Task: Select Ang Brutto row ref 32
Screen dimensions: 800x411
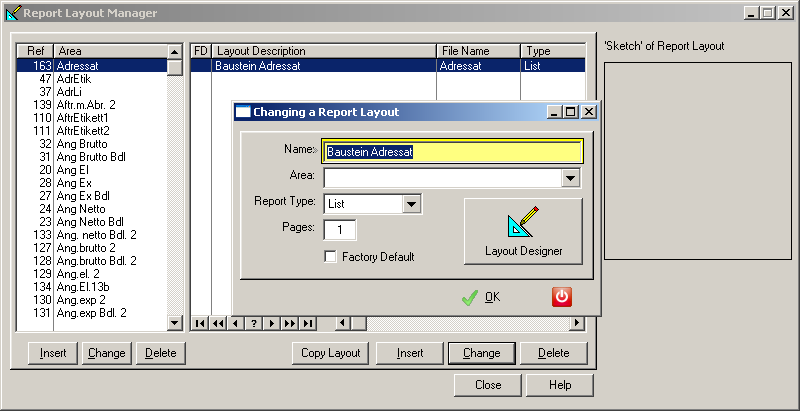Action: [92, 144]
